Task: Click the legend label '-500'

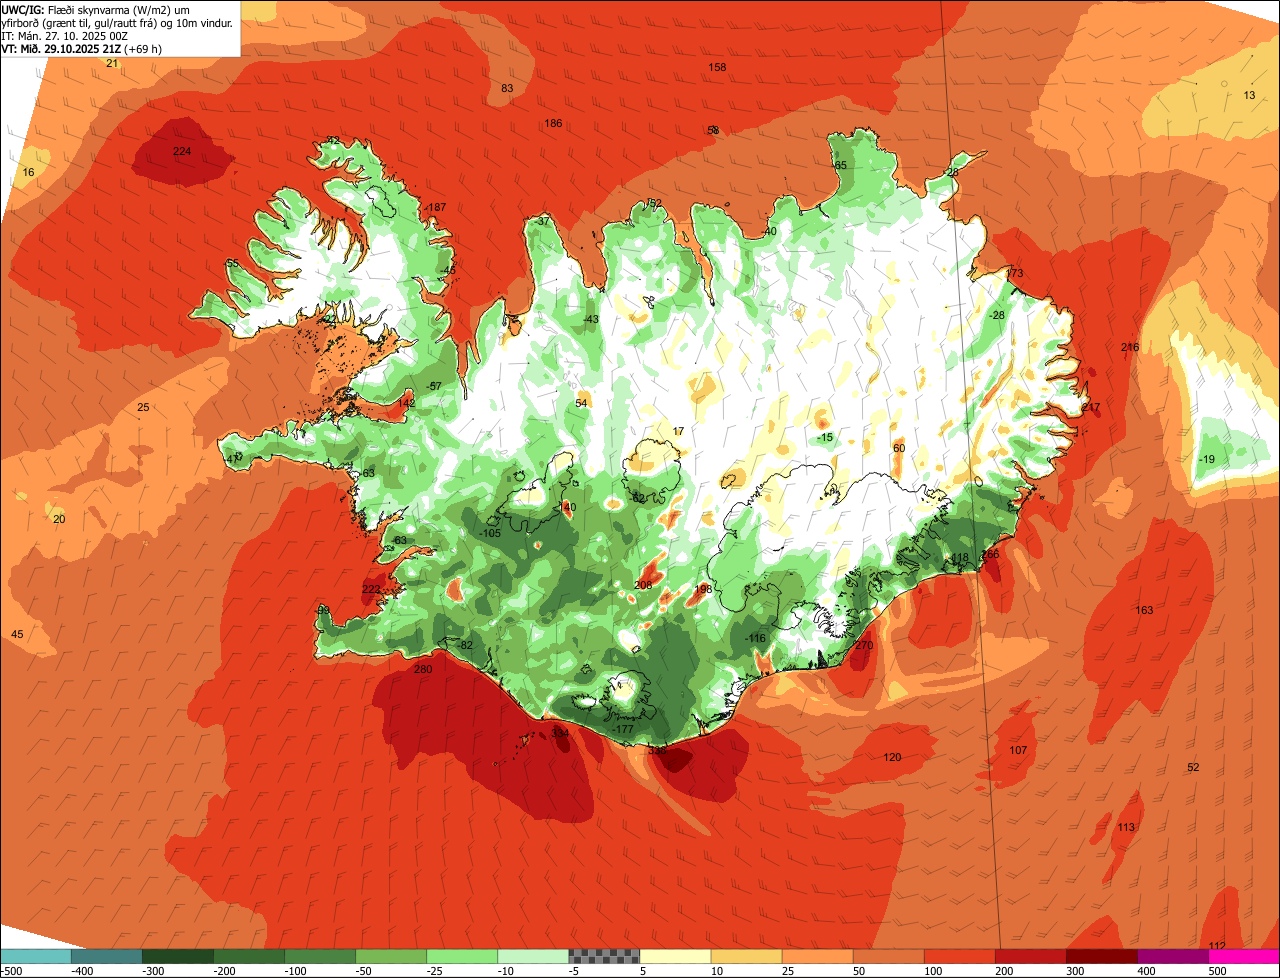Action: [12, 971]
